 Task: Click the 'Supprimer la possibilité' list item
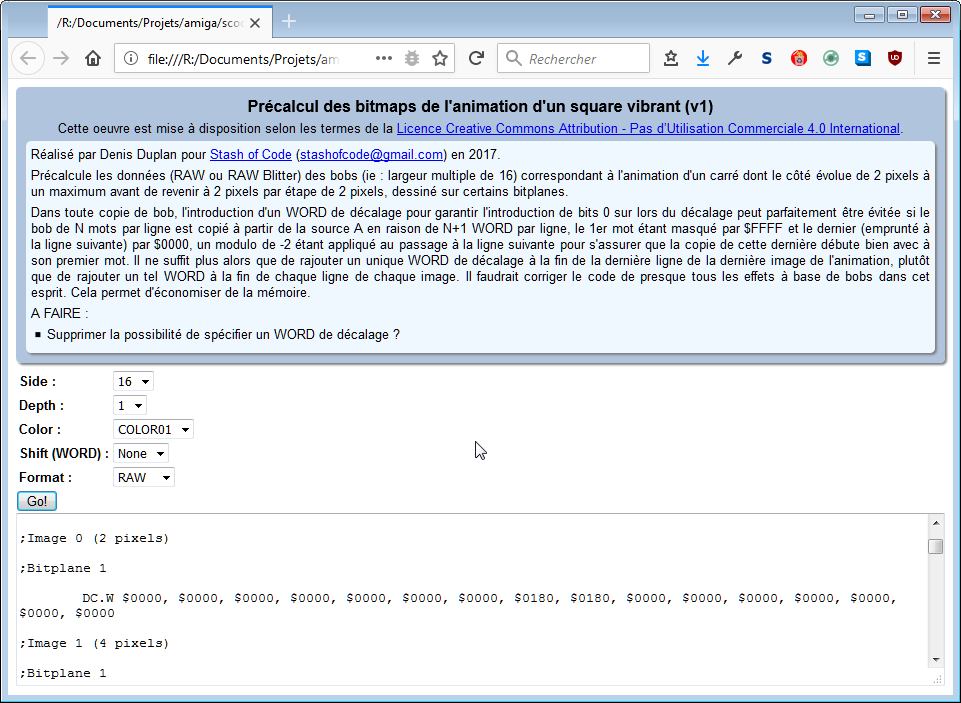coord(223,335)
